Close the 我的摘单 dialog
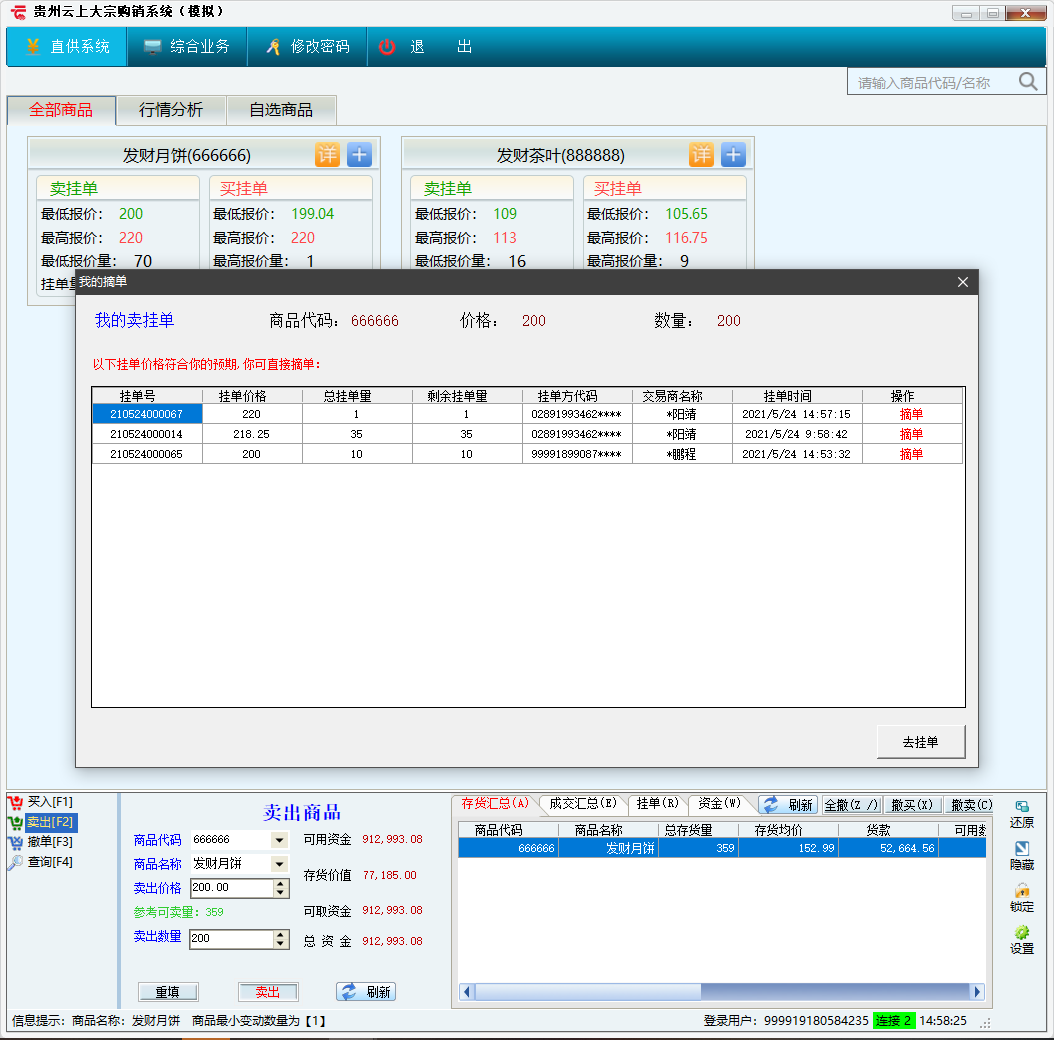The width and height of the screenshot is (1054, 1040). 963,282
